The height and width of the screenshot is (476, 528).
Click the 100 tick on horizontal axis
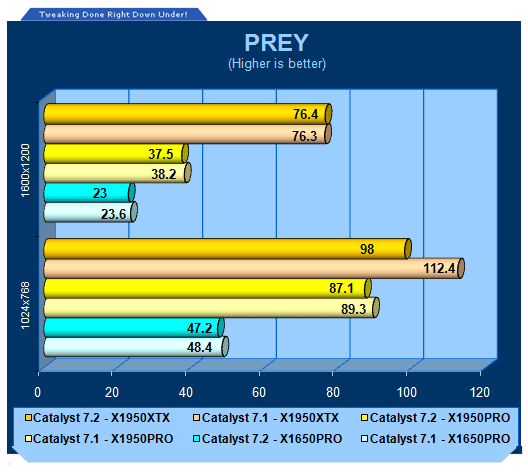[x=407, y=393]
